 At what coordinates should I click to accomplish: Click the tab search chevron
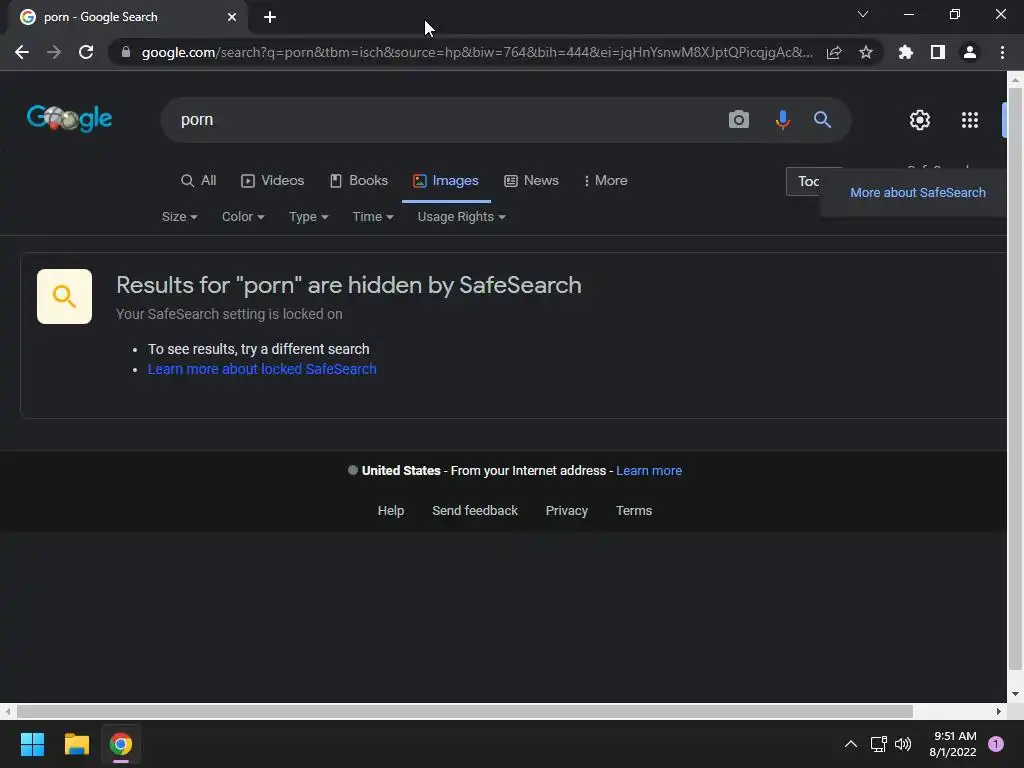tap(863, 14)
